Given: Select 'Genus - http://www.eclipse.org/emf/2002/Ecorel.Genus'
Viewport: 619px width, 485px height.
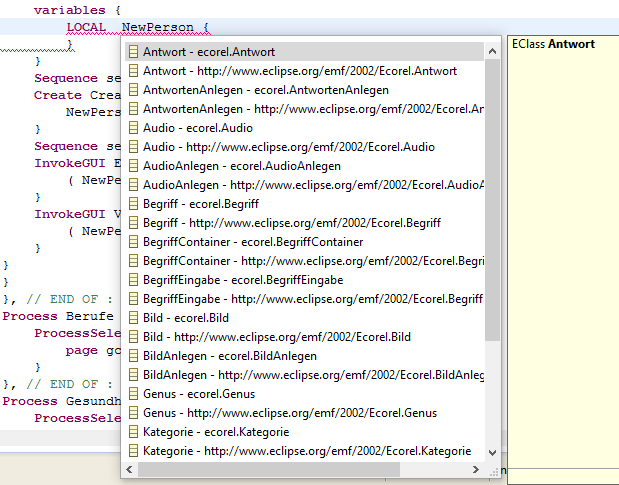Looking at the screenshot, I should click(304, 413).
